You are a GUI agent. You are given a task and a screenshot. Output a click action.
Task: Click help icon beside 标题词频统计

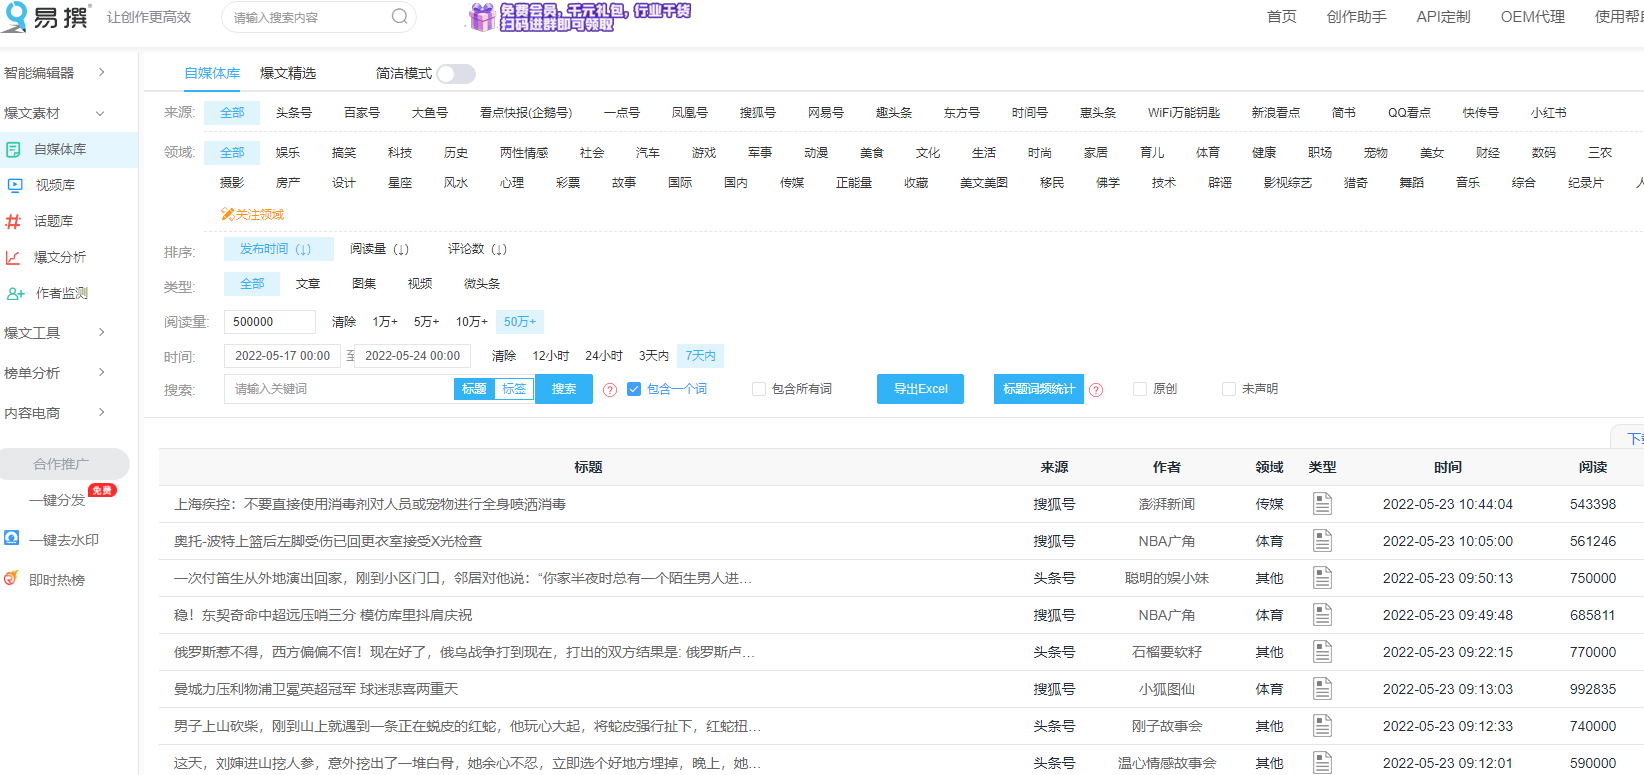click(1096, 390)
